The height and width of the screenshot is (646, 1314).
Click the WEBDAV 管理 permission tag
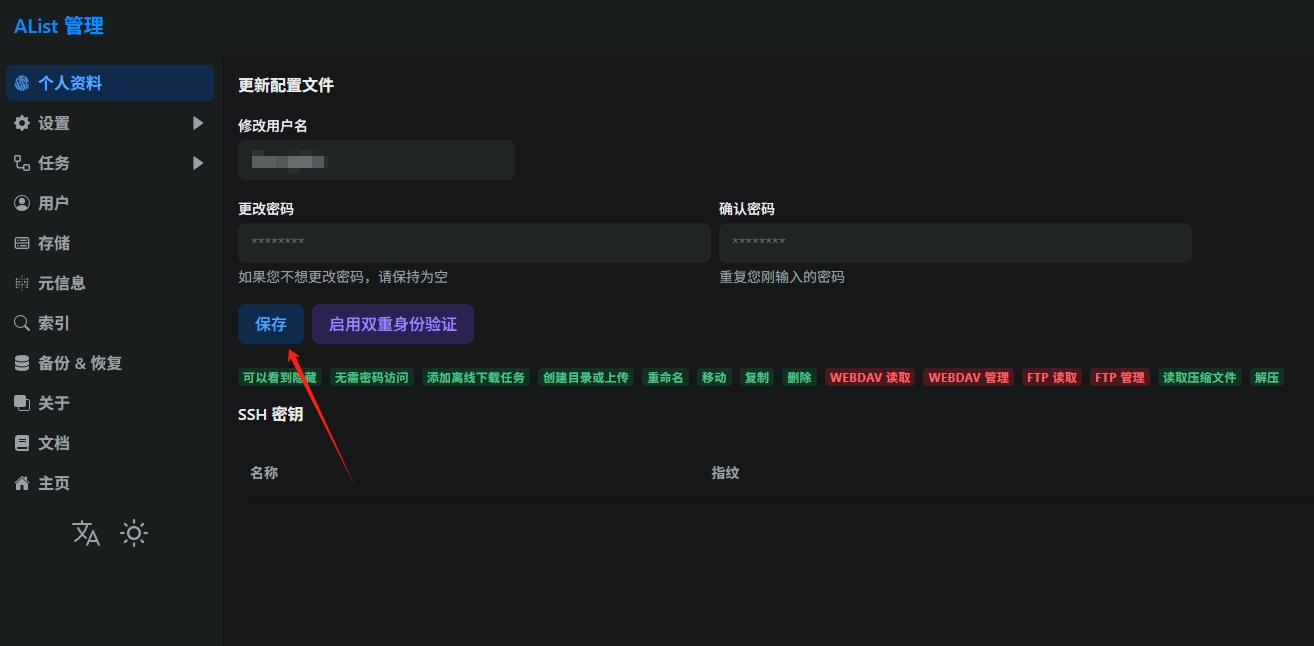(969, 378)
